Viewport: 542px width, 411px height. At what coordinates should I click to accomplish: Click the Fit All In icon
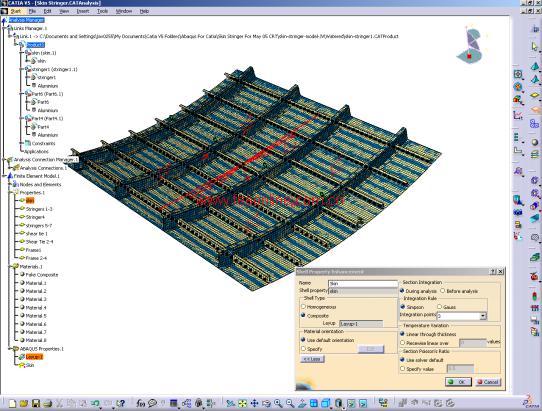coord(242,403)
